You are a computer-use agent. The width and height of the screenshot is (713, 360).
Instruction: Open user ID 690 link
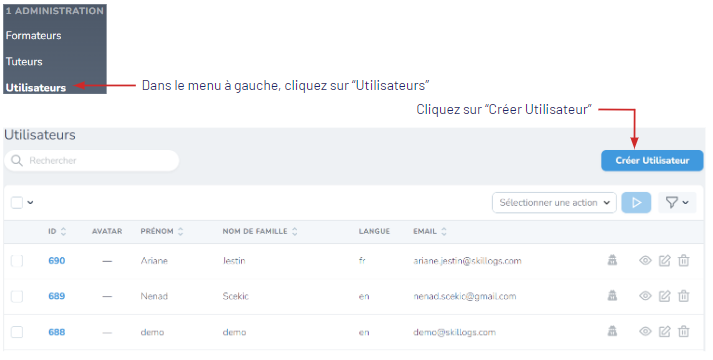coord(57,261)
